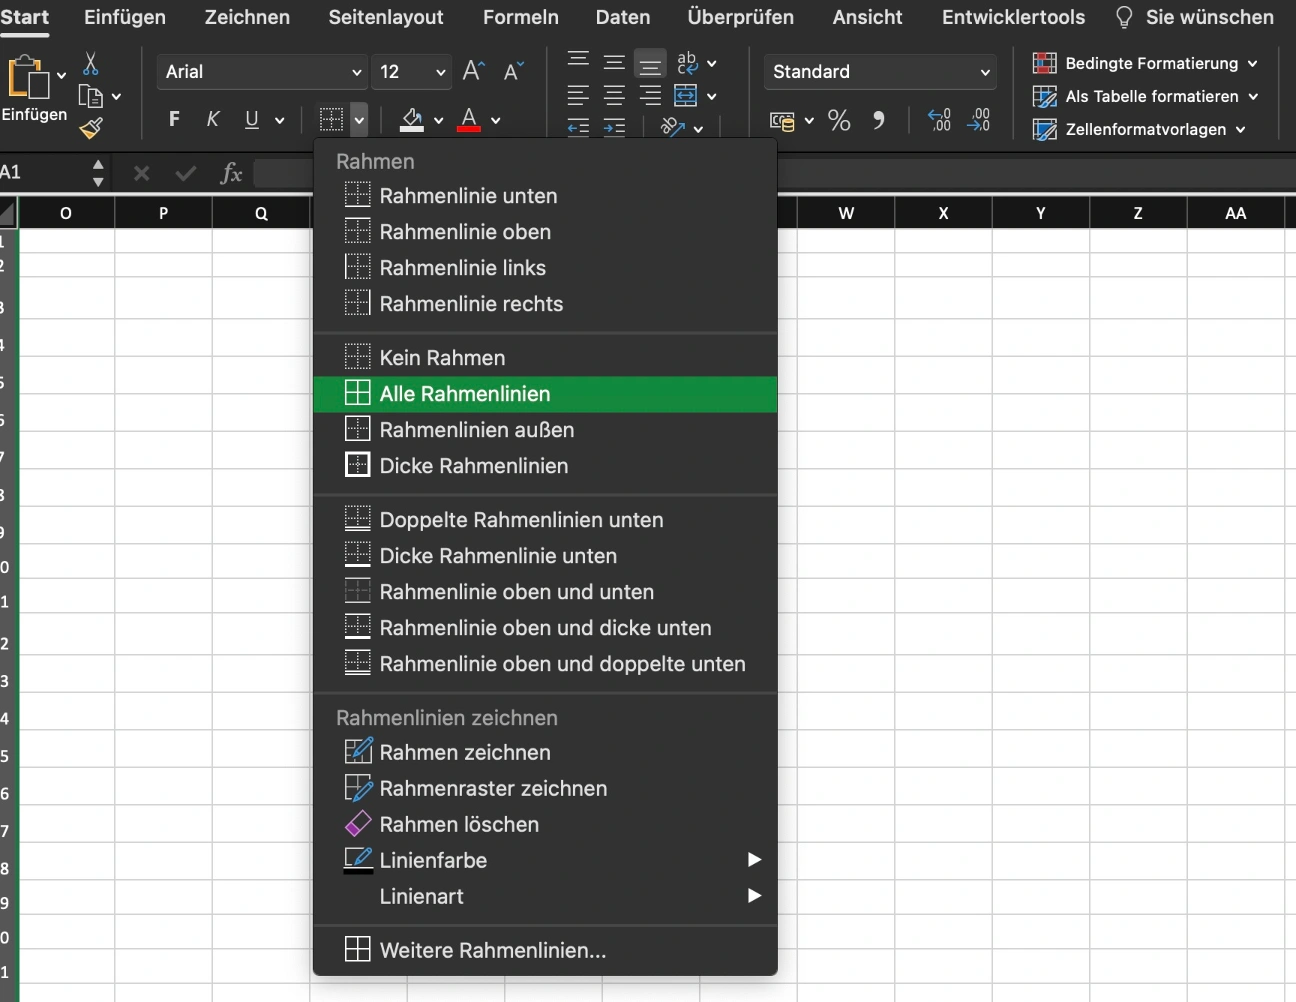The width and height of the screenshot is (1296, 1002).
Task: Click the red font color A icon
Action: tap(469, 120)
